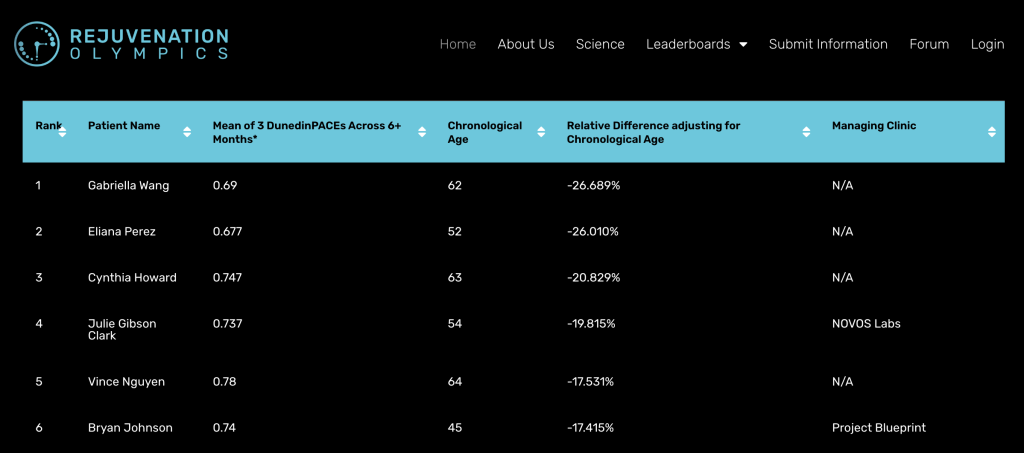Select Eliana Perez in the table
This screenshot has width=1024, height=453.
(x=122, y=232)
